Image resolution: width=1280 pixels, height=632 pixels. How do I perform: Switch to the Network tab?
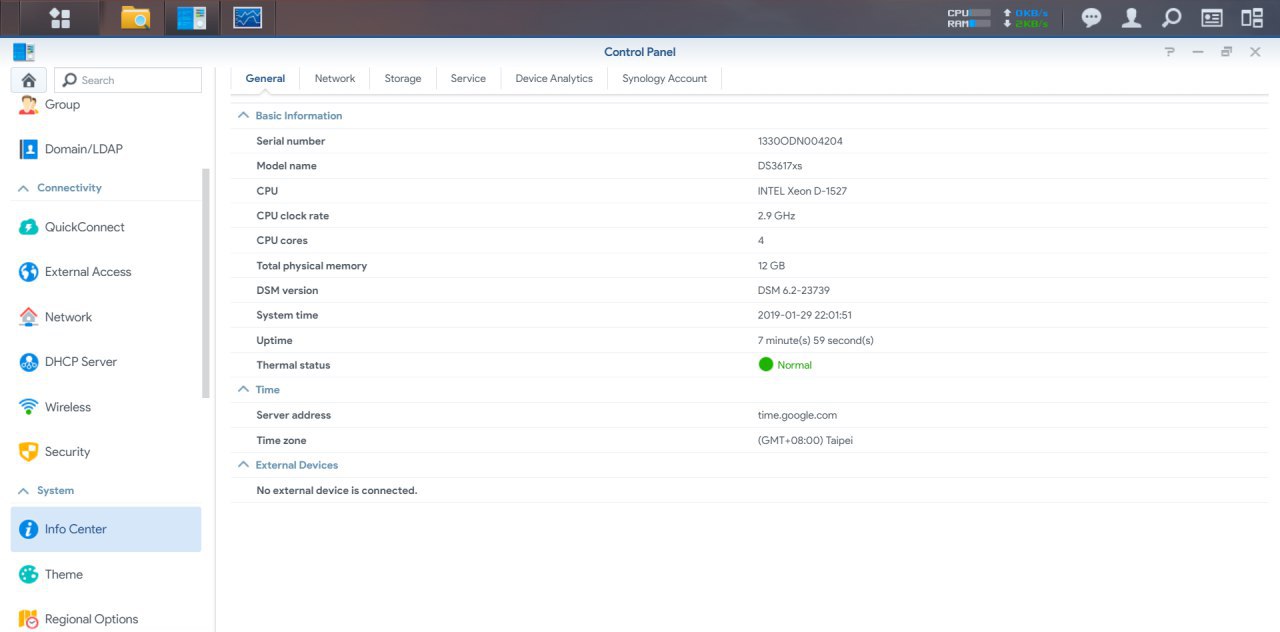pos(335,79)
